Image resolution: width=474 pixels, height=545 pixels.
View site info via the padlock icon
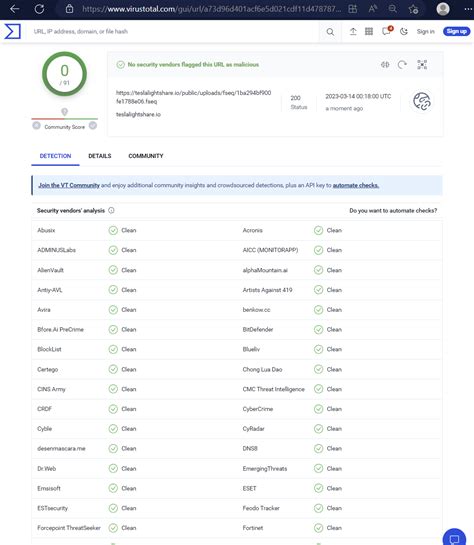[x=70, y=9]
